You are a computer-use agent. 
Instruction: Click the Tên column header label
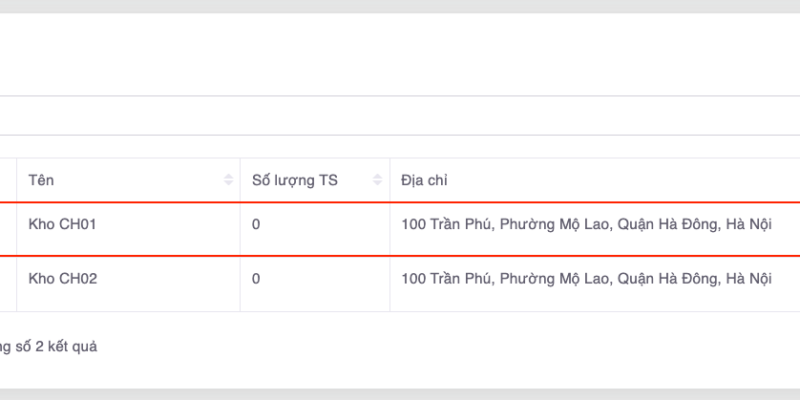coord(41,181)
